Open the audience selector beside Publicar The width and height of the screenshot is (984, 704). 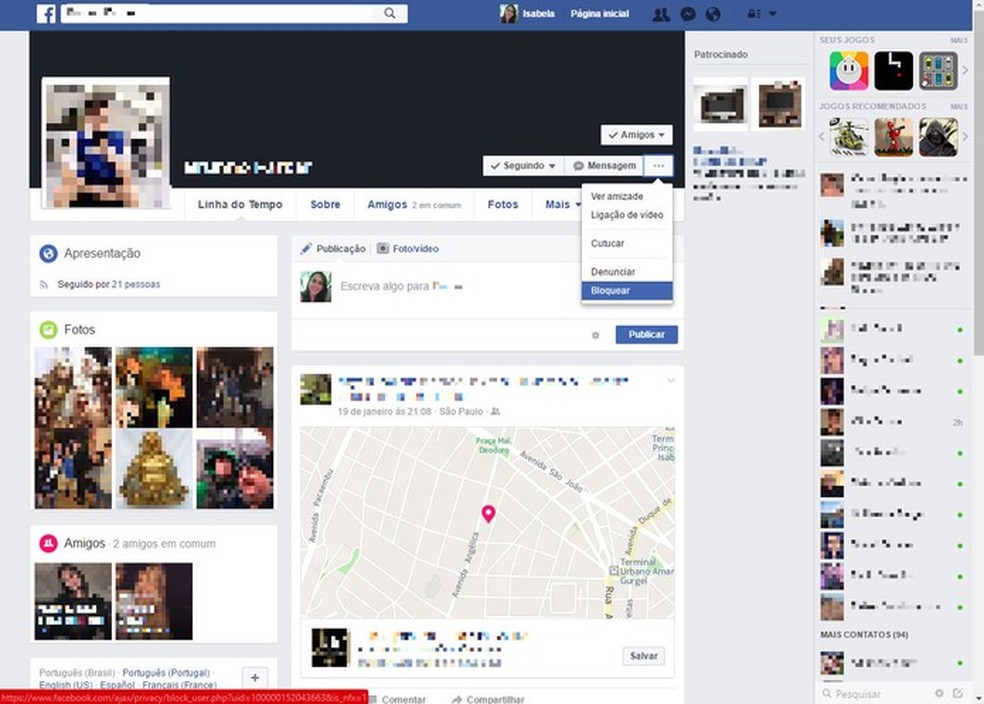pos(596,335)
